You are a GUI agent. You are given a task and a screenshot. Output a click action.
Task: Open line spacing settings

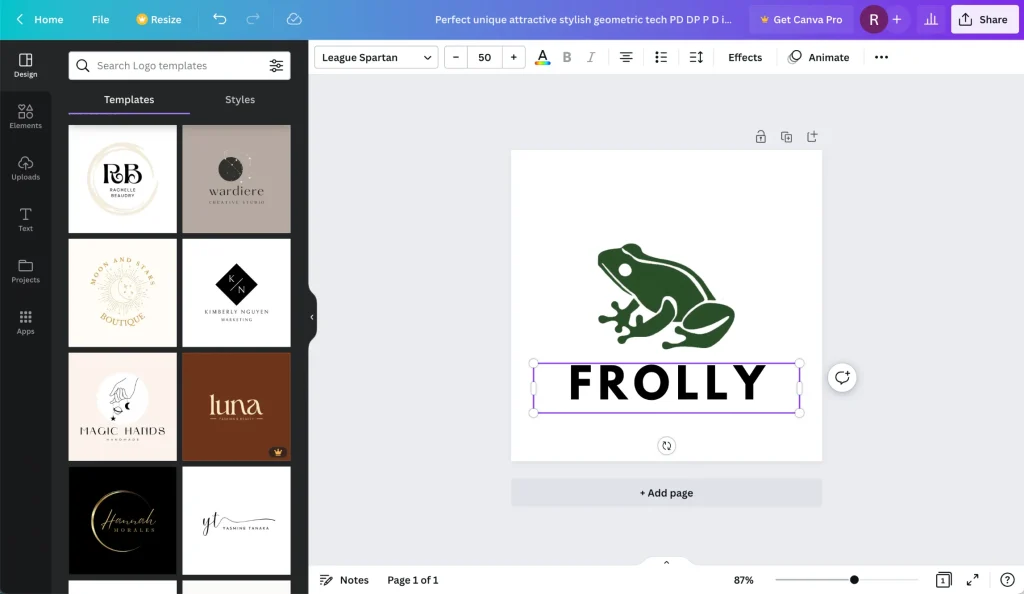[x=696, y=57]
